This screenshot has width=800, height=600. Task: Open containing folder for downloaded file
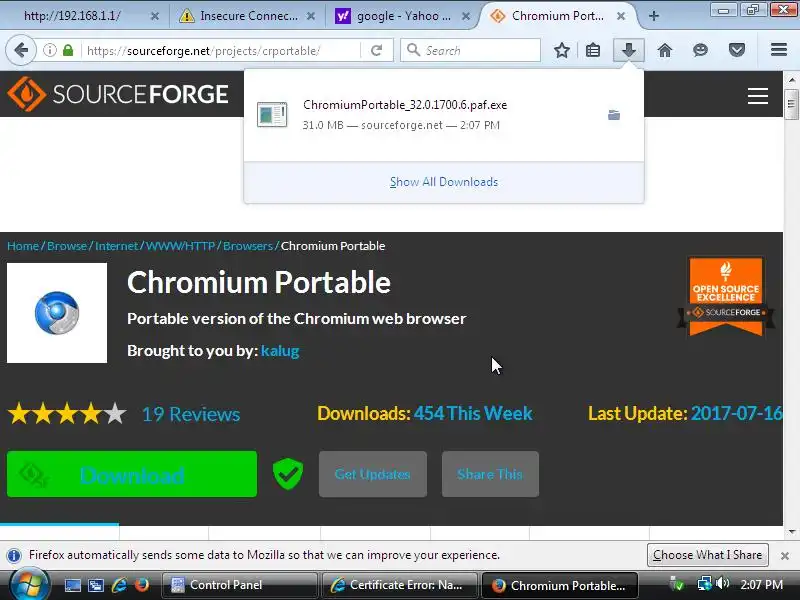[x=614, y=115]
